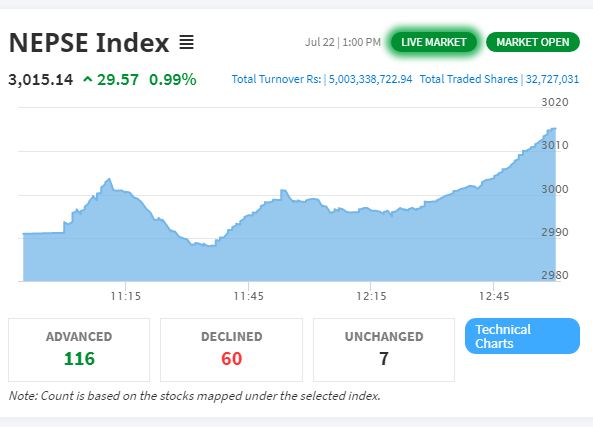Open the index list menu icon
The image size is (593, 427).
click(x=186, y=42)
